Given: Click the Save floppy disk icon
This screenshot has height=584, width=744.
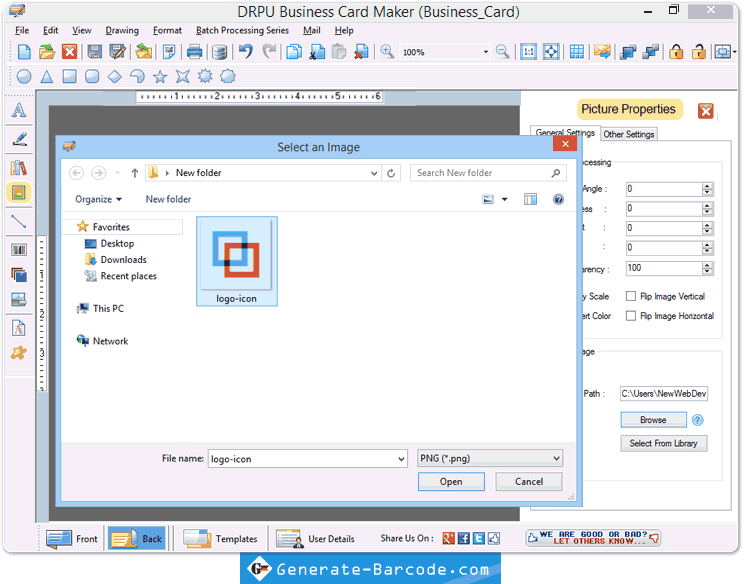Looking at the screenshot, I should coord(94,52).
